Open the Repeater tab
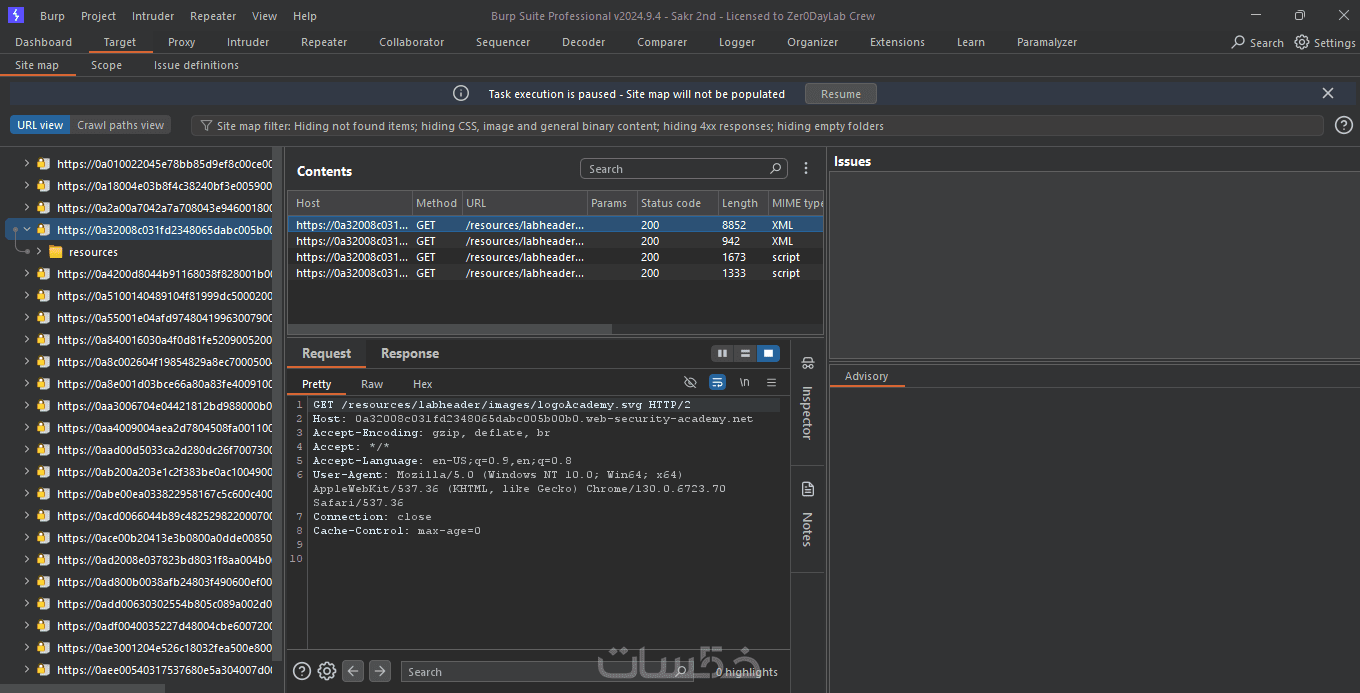The width and height of the screenshot is (1360, 693). tap(324, 42)
